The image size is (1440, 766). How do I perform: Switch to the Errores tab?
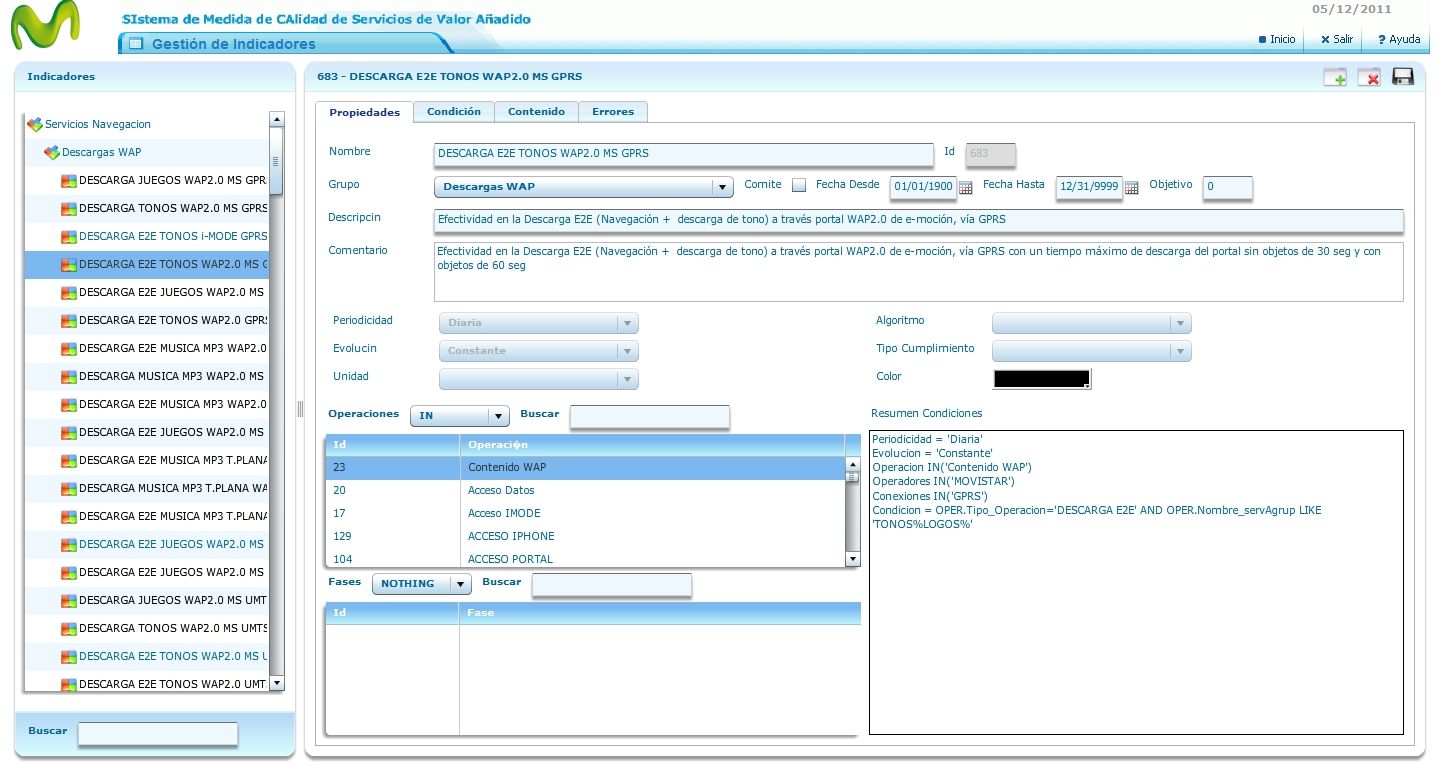click(613, 111)
